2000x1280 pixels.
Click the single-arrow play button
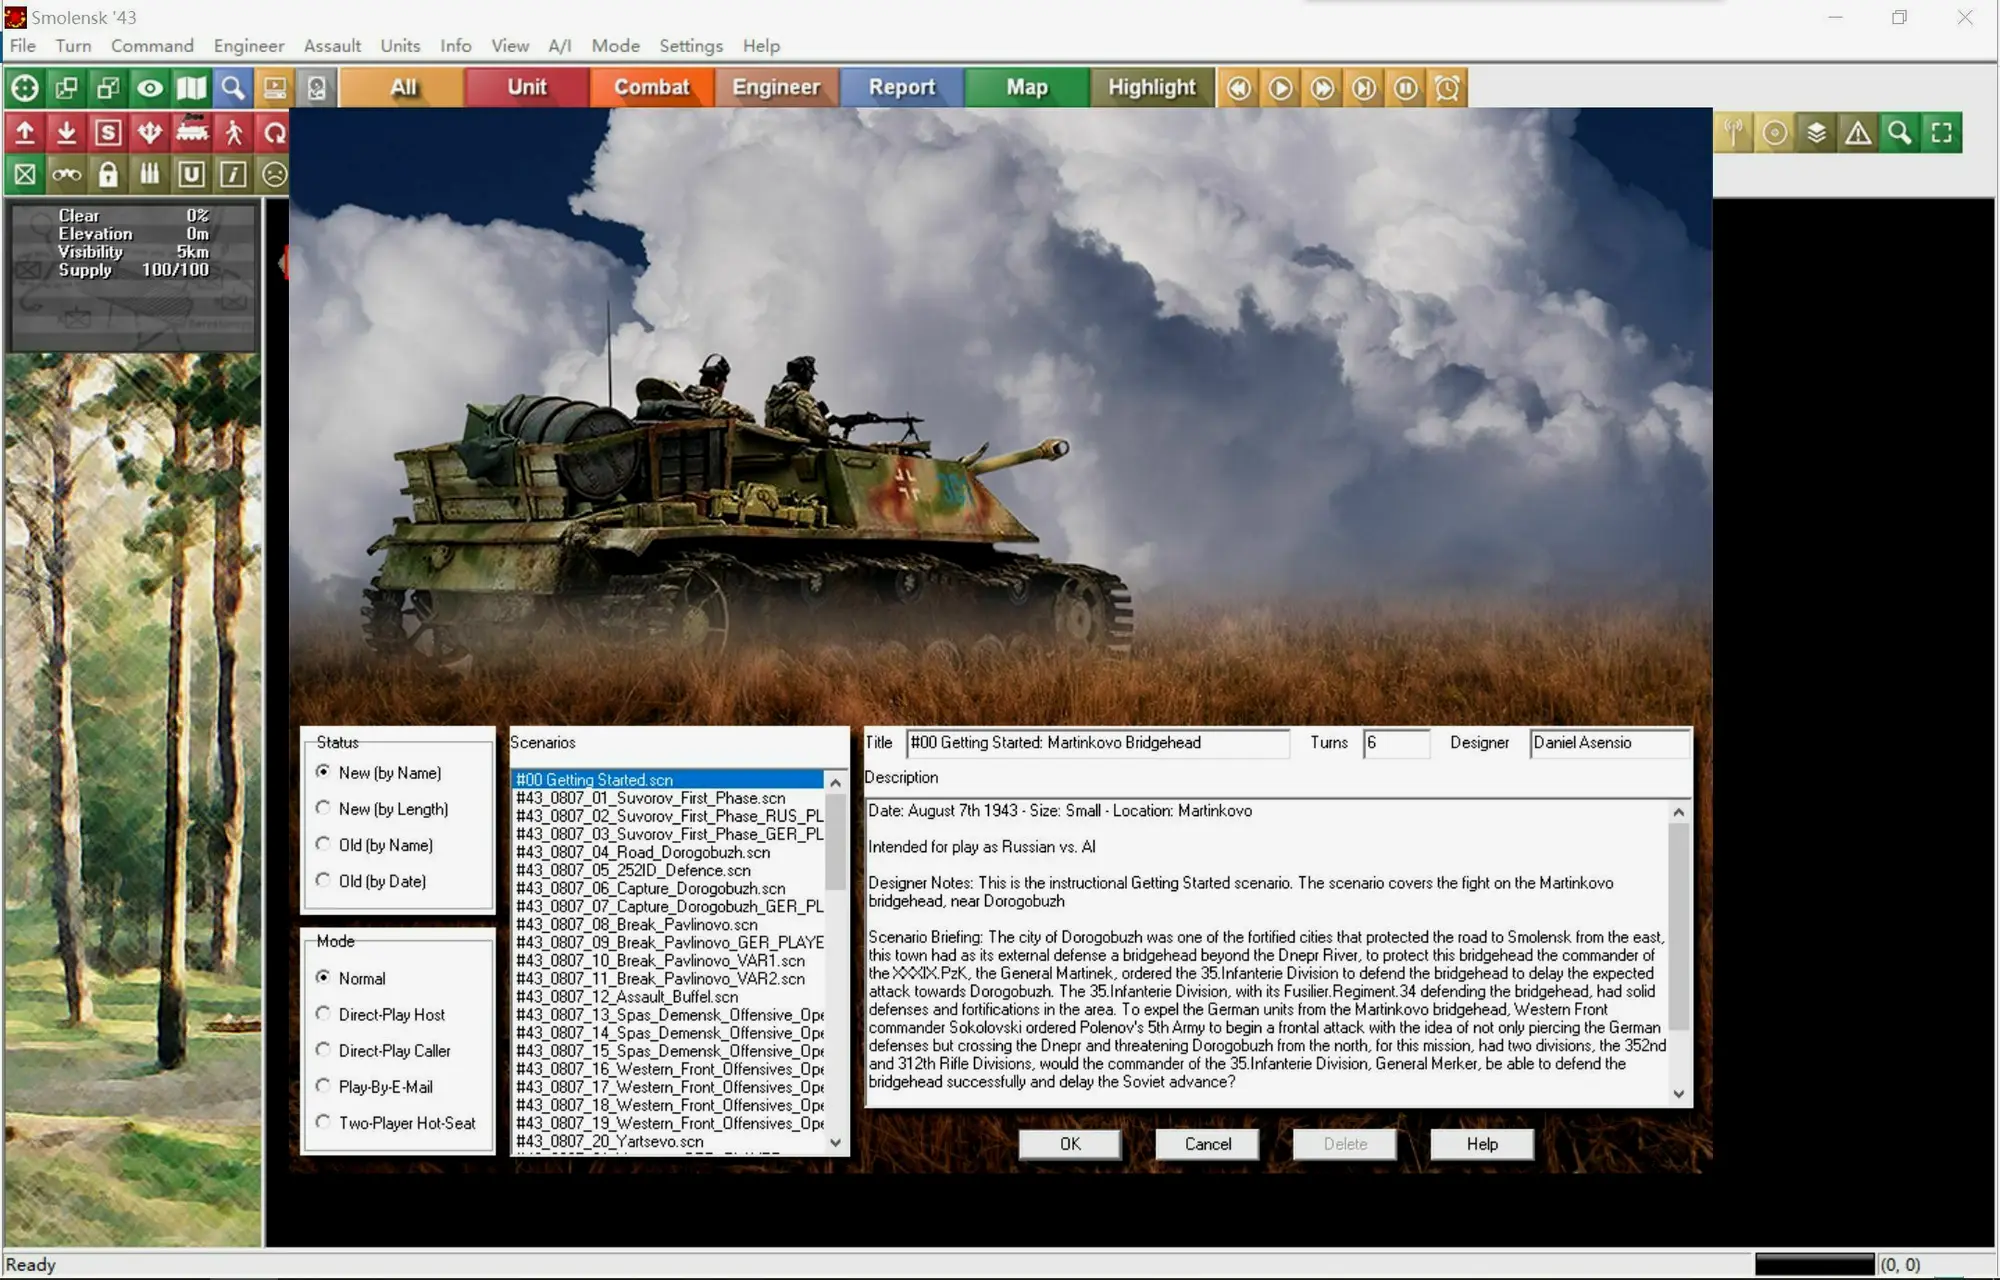(x=1280, y=88)
